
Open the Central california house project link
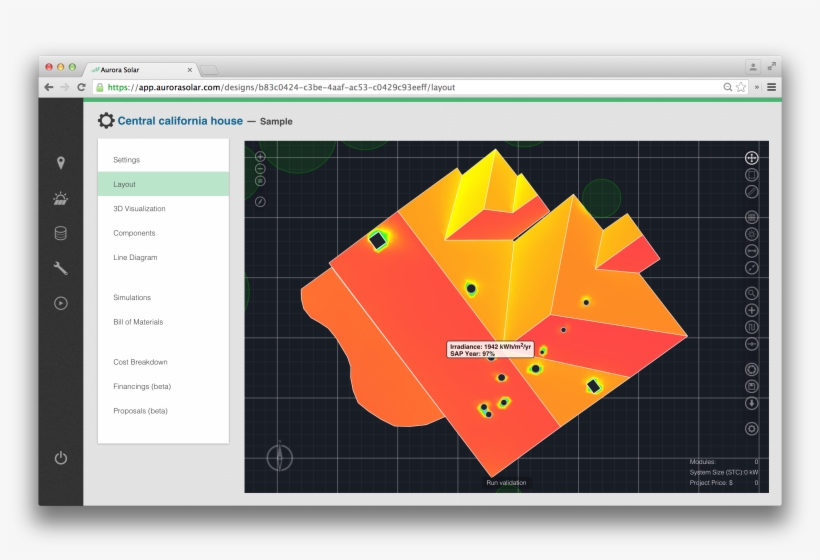click(x=180, y=121)
